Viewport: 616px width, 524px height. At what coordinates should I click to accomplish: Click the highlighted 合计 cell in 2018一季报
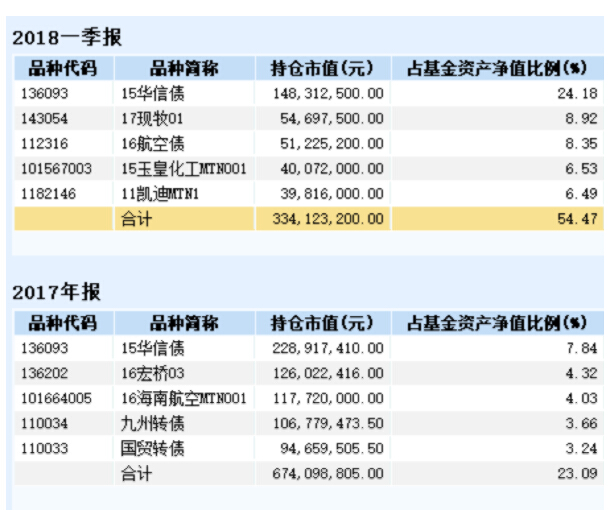click(136, 219)
